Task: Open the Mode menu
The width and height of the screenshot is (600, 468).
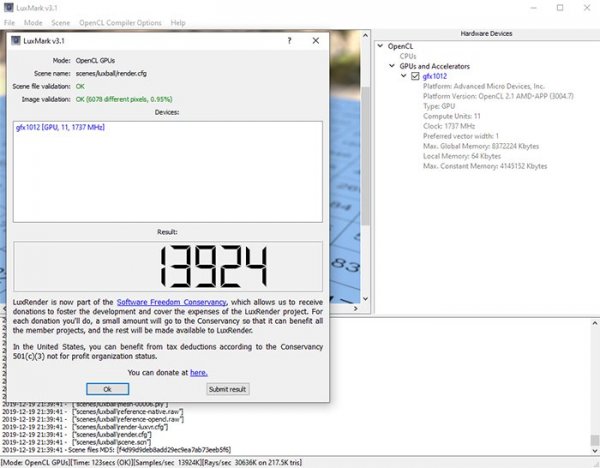Action: pyautogui.click(x=33, y=23)
